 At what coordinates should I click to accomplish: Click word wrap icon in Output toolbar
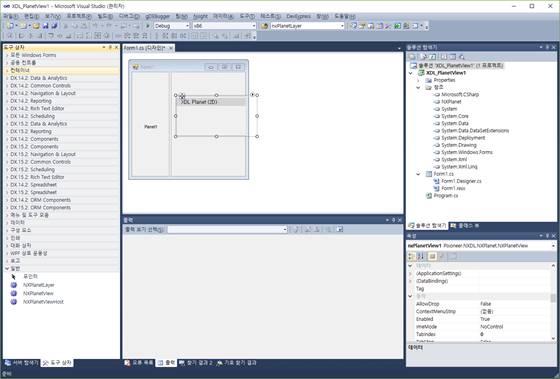pyautogui.click(x=340, y=229)
